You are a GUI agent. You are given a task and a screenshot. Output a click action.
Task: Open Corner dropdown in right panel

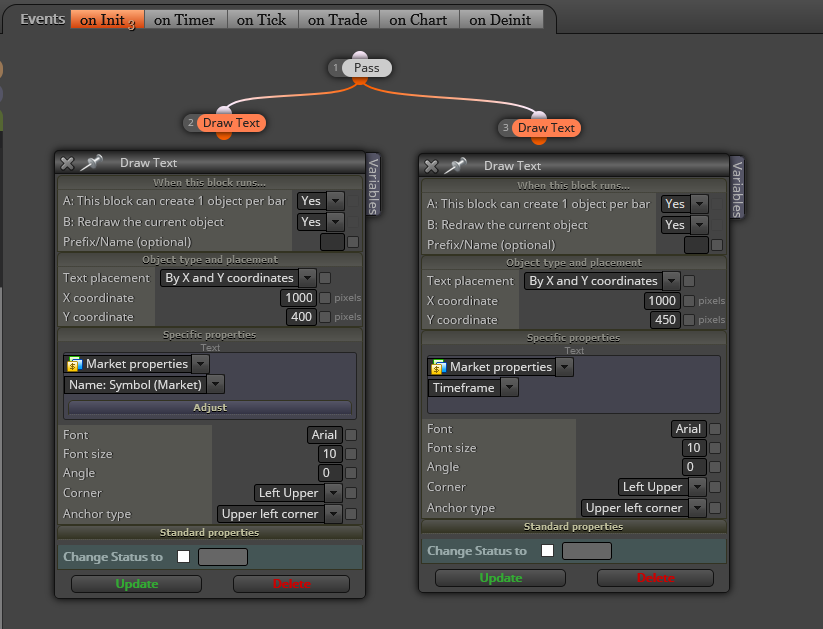(697, 487)
